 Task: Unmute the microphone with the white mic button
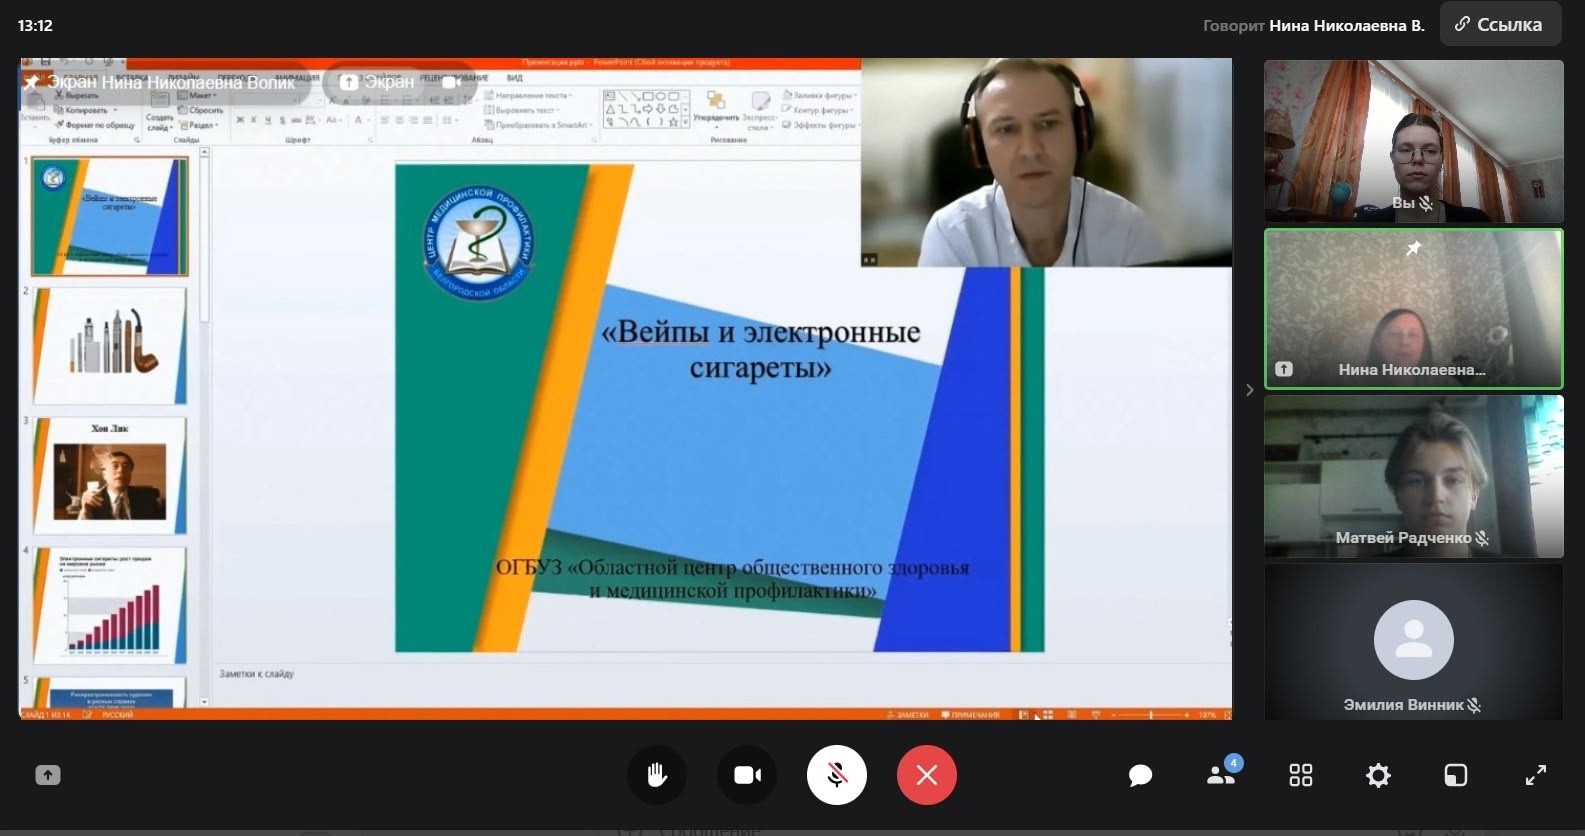click(837, 775)
